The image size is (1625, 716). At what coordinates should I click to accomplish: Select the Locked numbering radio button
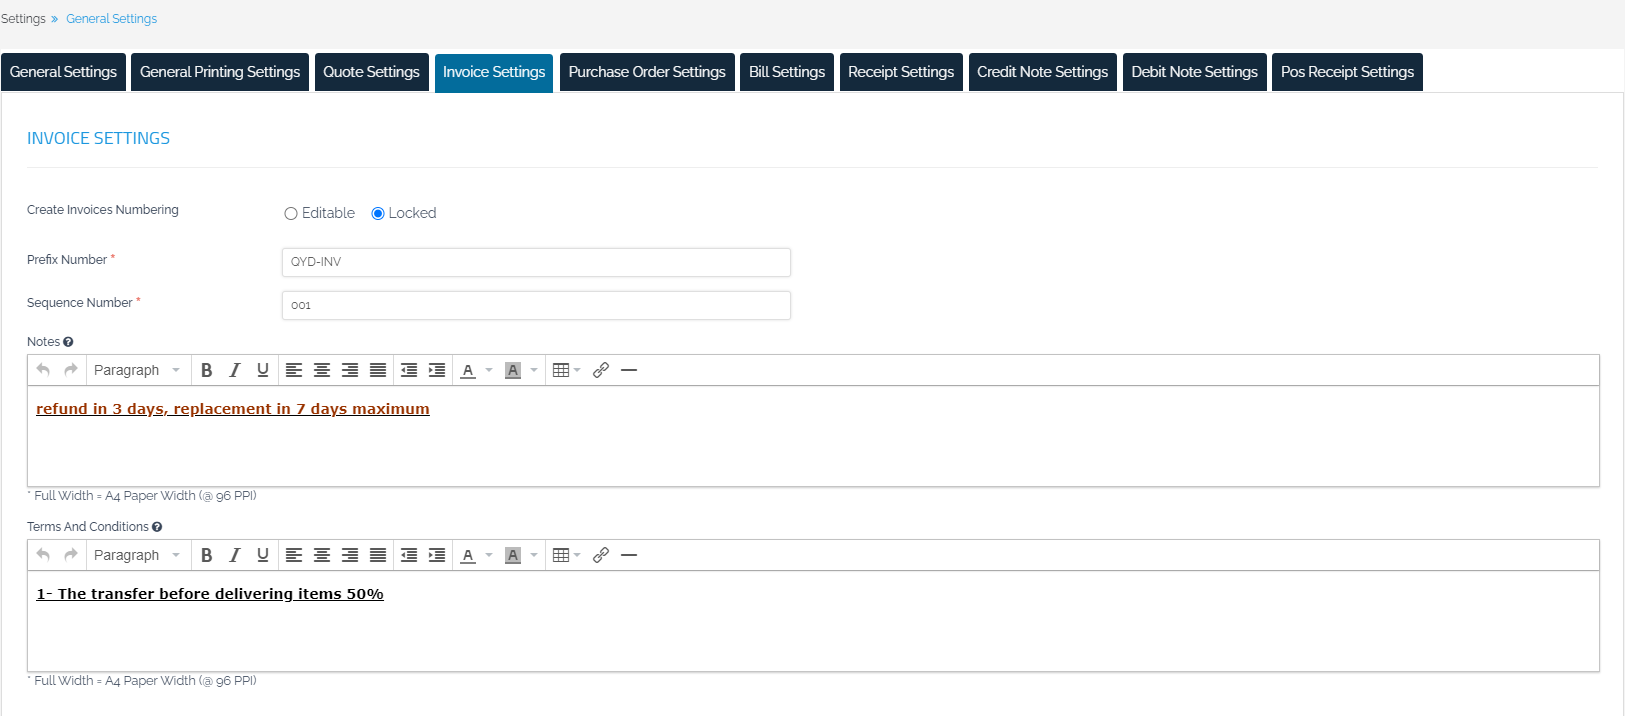tap(378, 213)
